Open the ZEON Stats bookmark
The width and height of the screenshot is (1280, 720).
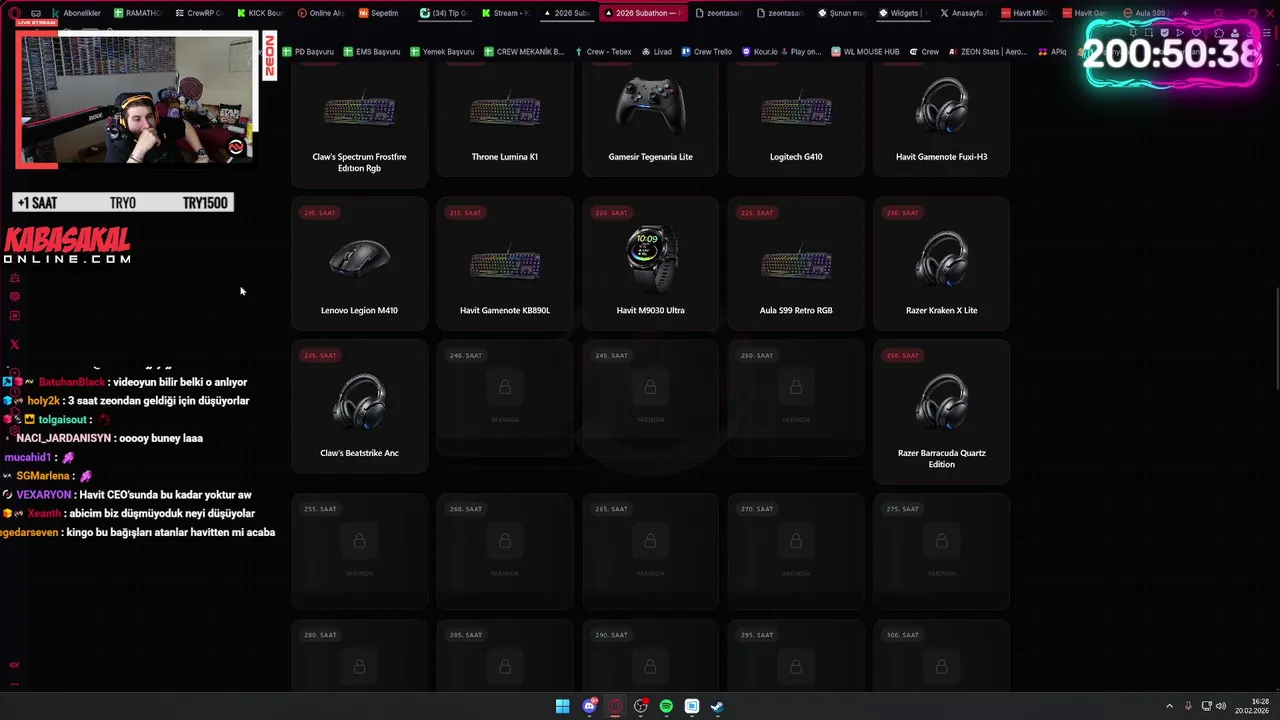tap(988, 51)
